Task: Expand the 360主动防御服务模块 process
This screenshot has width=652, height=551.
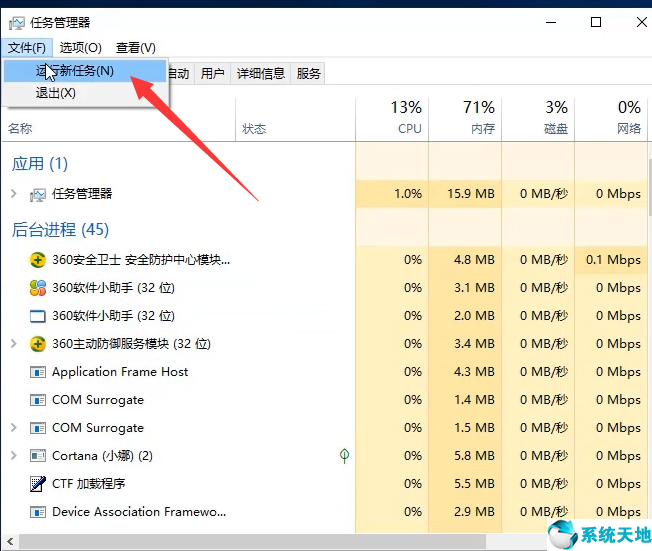Action: point(14,343)
